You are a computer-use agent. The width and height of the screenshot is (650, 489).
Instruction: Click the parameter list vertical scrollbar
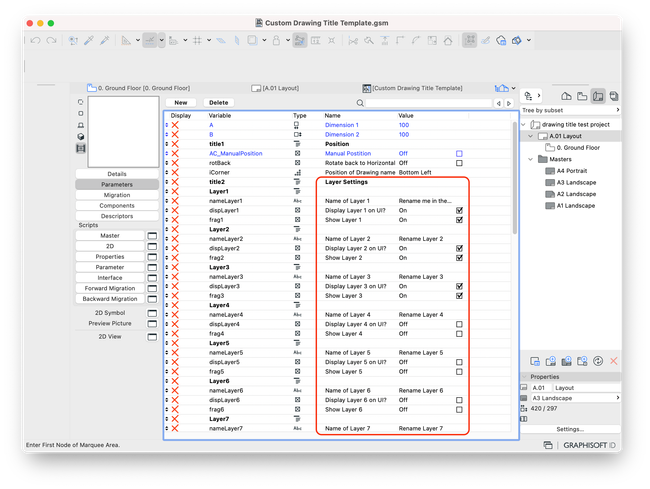point(514,178)
